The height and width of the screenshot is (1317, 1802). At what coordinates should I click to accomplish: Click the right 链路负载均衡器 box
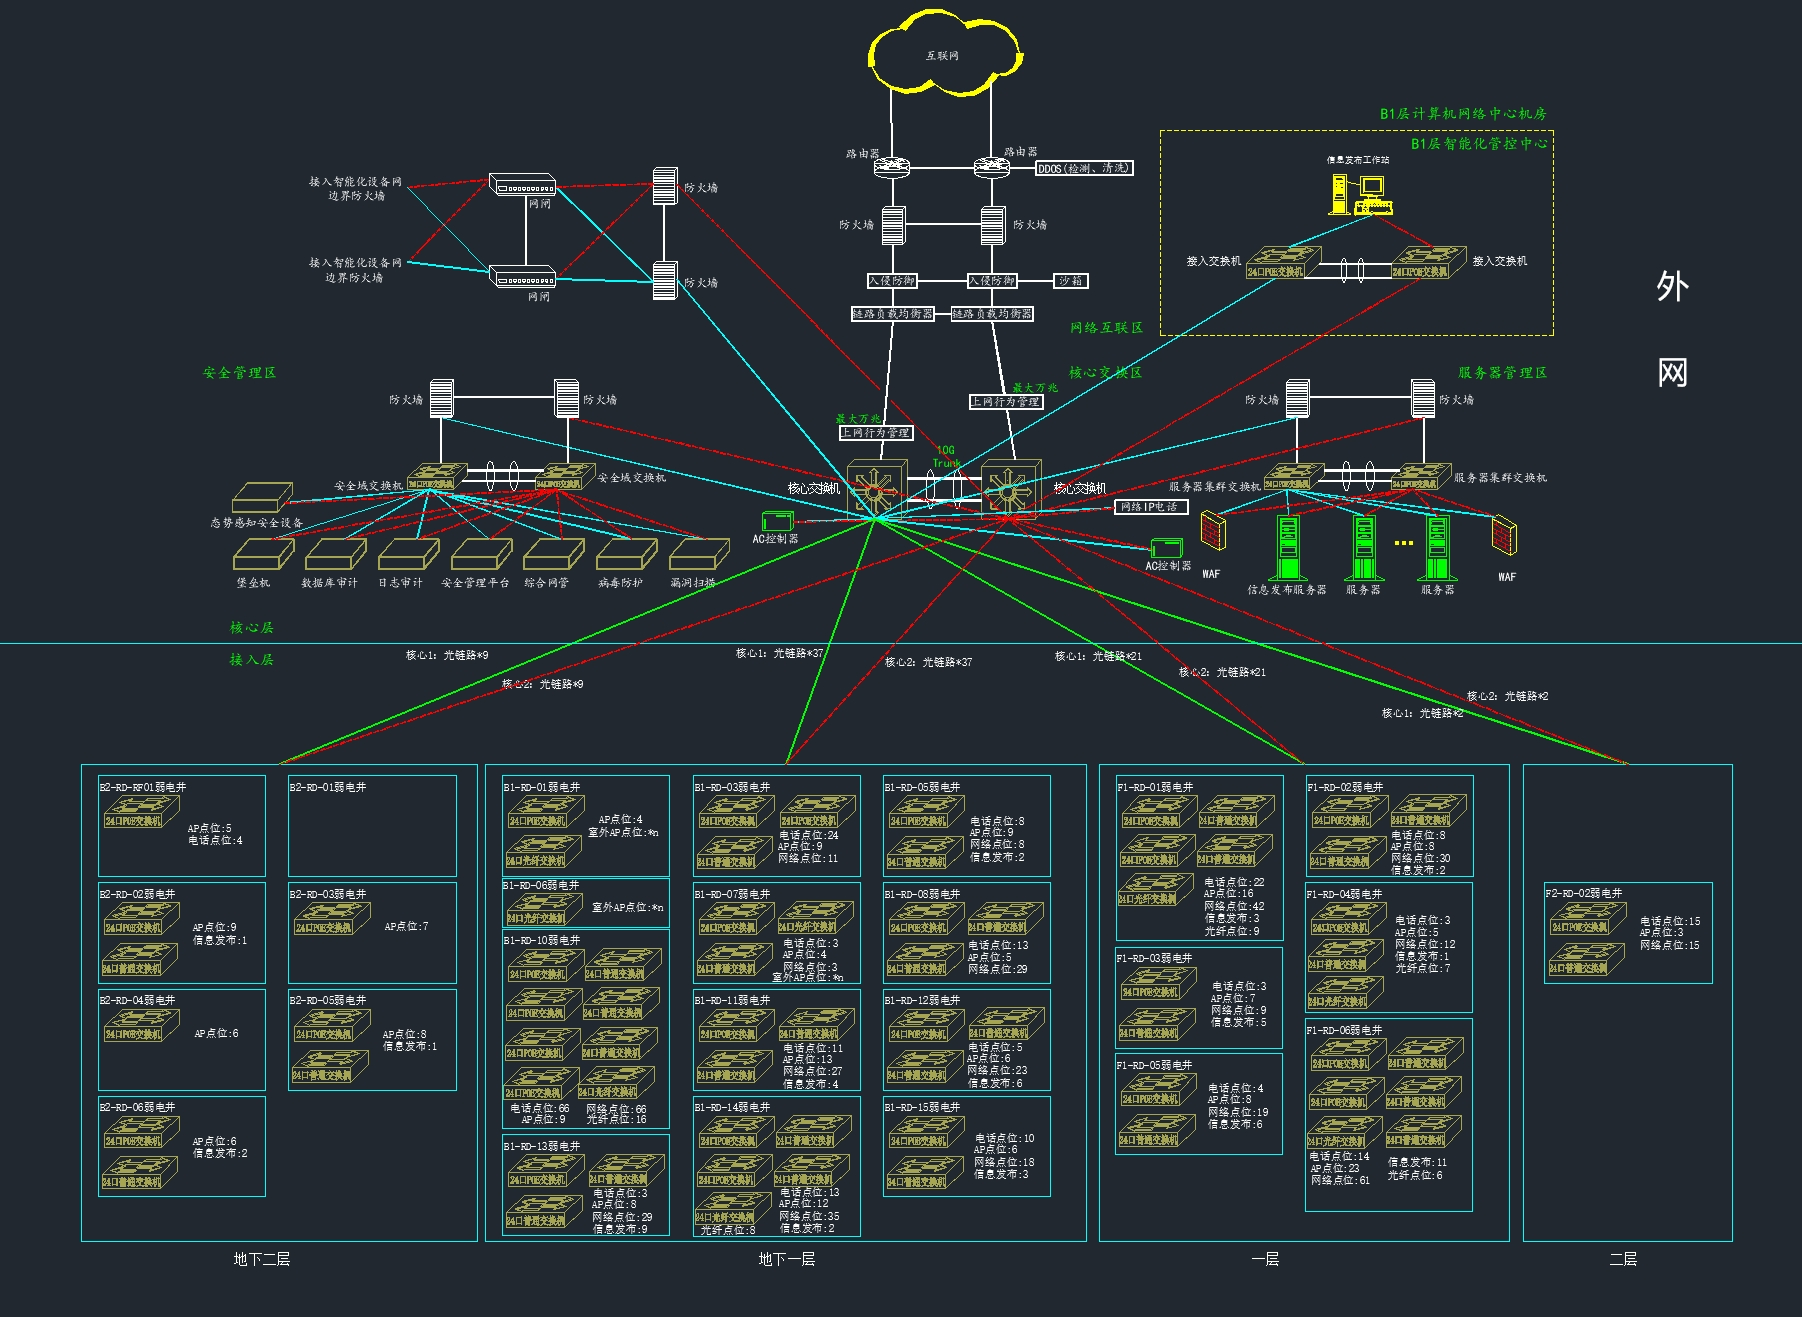(991, 314)
